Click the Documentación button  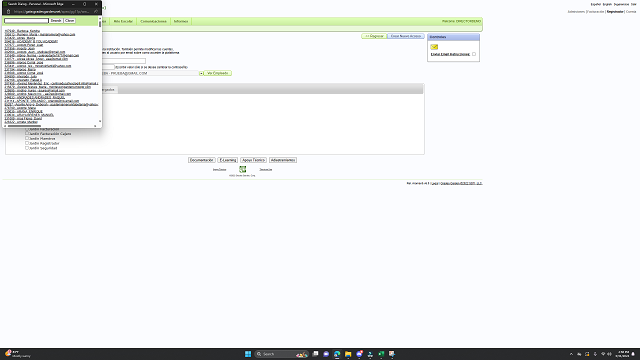point(202,160)
